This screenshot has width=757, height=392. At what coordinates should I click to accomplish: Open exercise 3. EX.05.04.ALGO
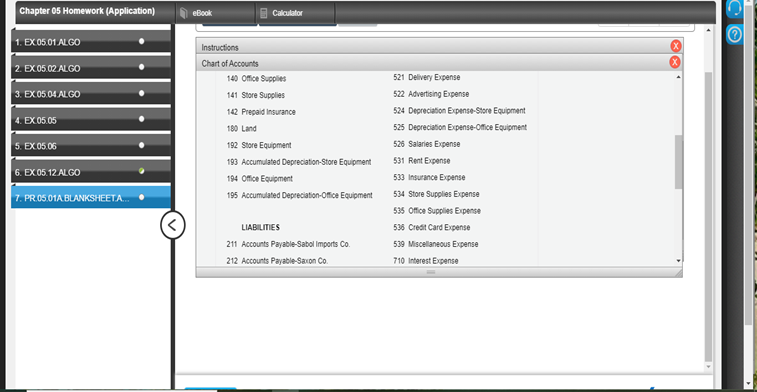(91, 94)
